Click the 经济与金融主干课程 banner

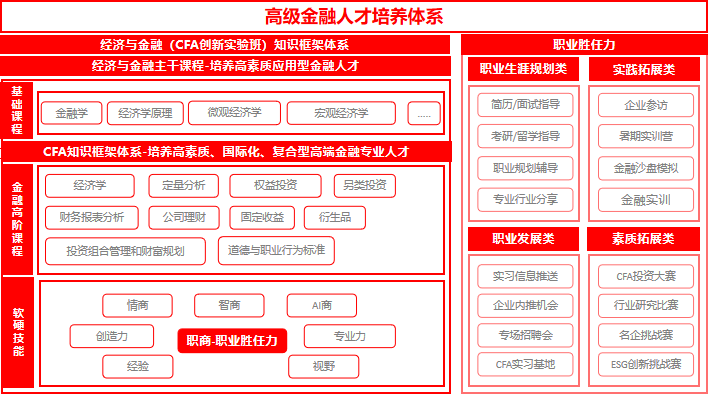pos(225,66)
